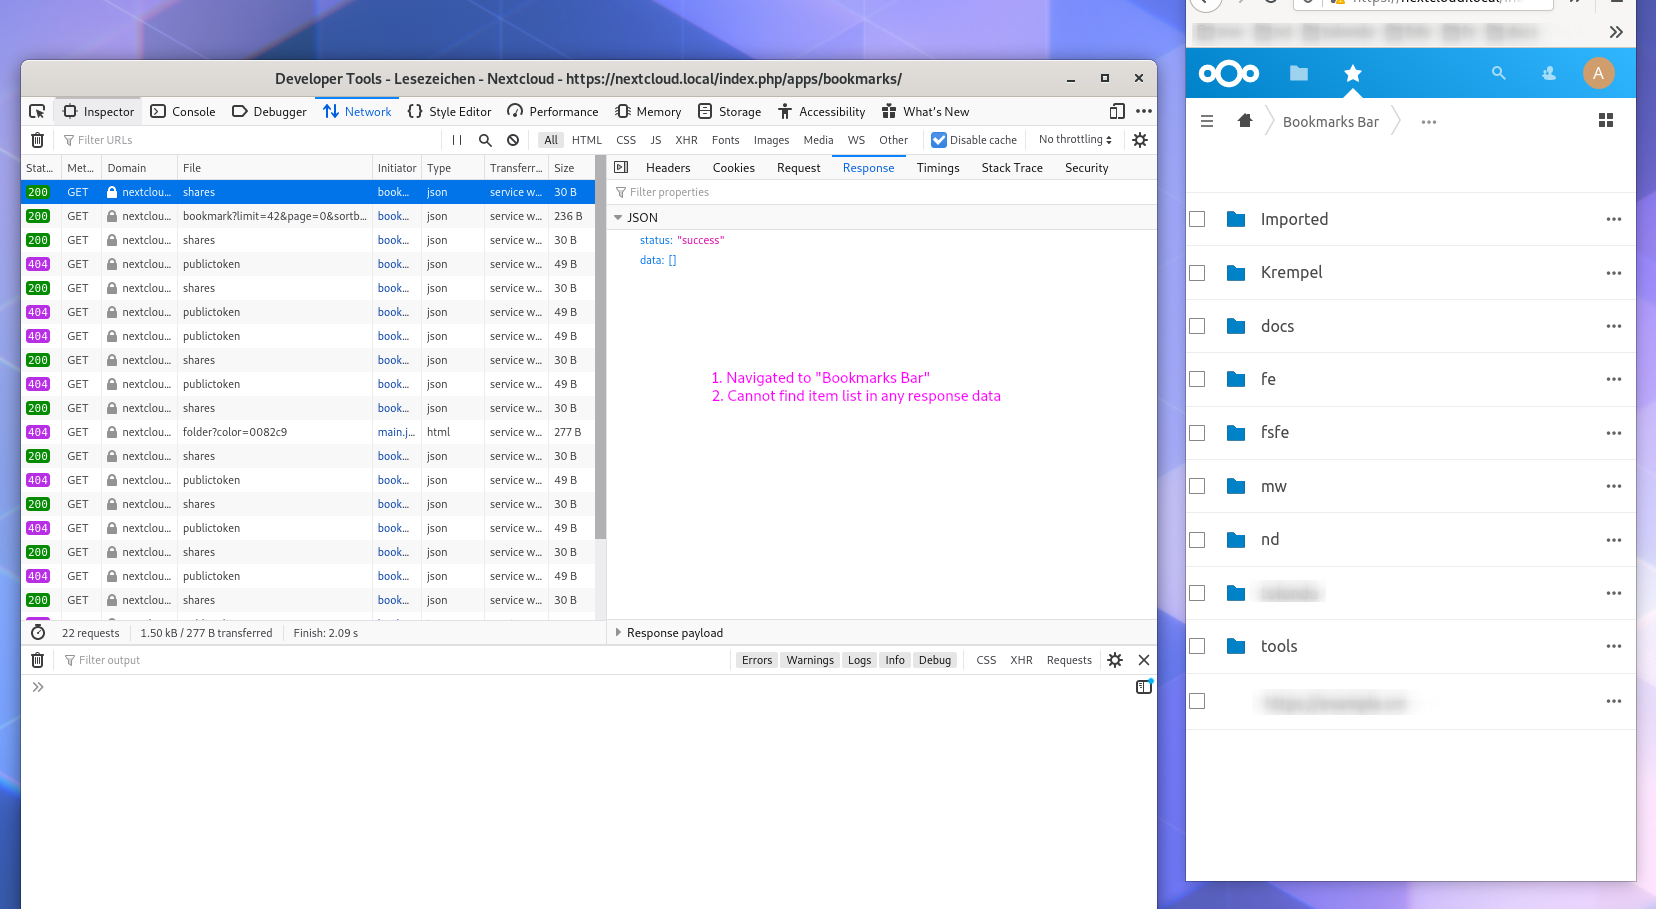Switch to the Timings tab

click(938, 167)
